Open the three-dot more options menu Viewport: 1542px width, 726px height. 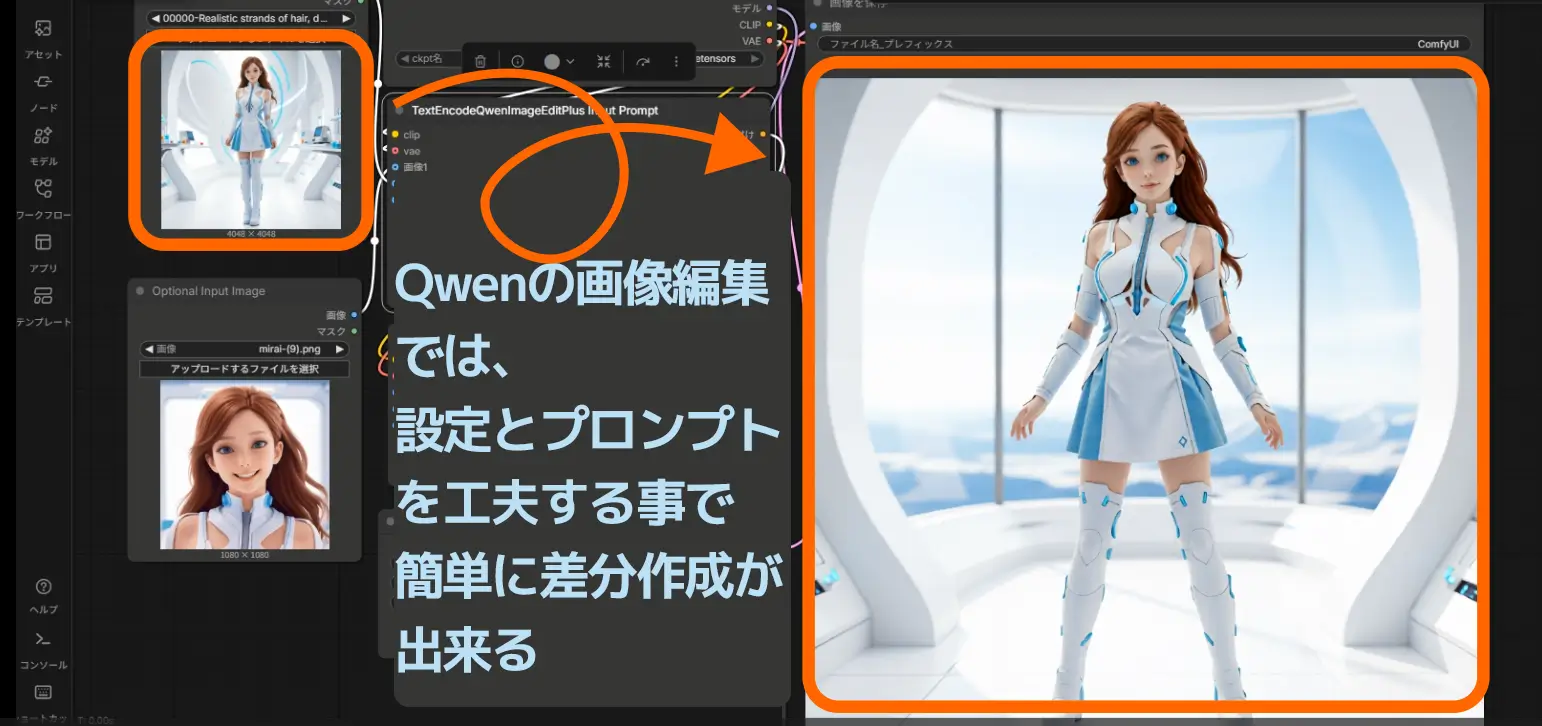676,61
